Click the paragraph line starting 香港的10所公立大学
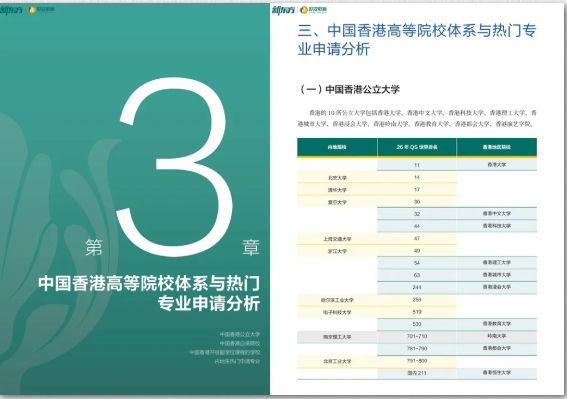 [423, 113]
